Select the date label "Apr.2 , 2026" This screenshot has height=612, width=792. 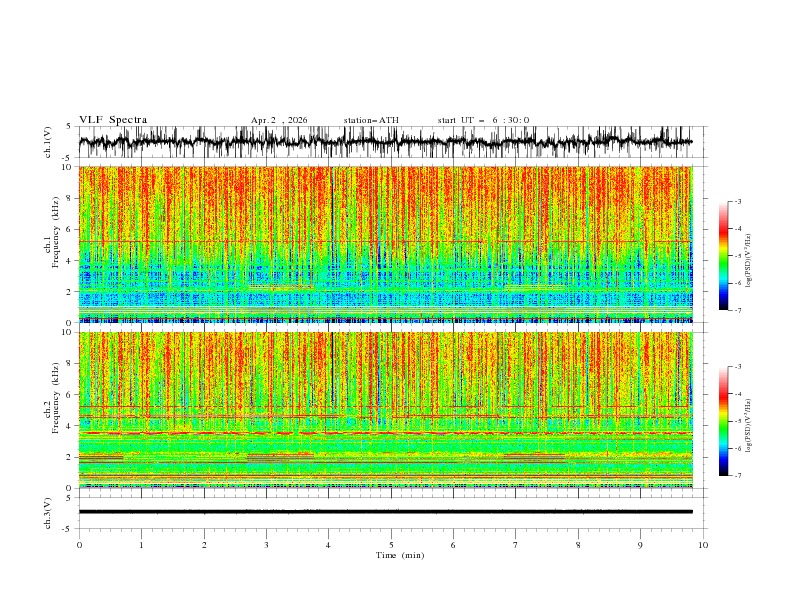279,120
